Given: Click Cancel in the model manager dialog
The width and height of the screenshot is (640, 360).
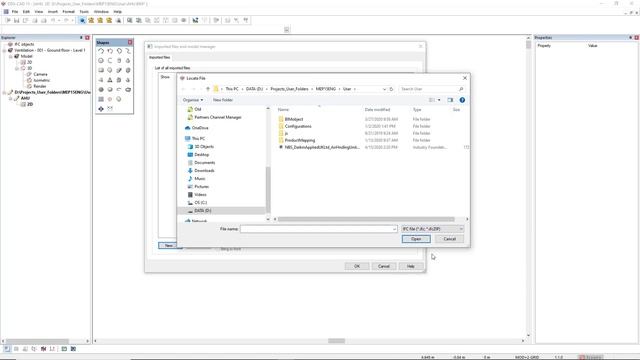Looking at the screenshot, I should coord(384,266).
